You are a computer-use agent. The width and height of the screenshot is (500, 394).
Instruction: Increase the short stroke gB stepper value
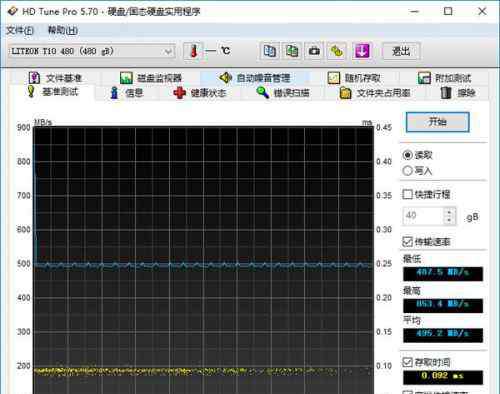coord(449,212)
